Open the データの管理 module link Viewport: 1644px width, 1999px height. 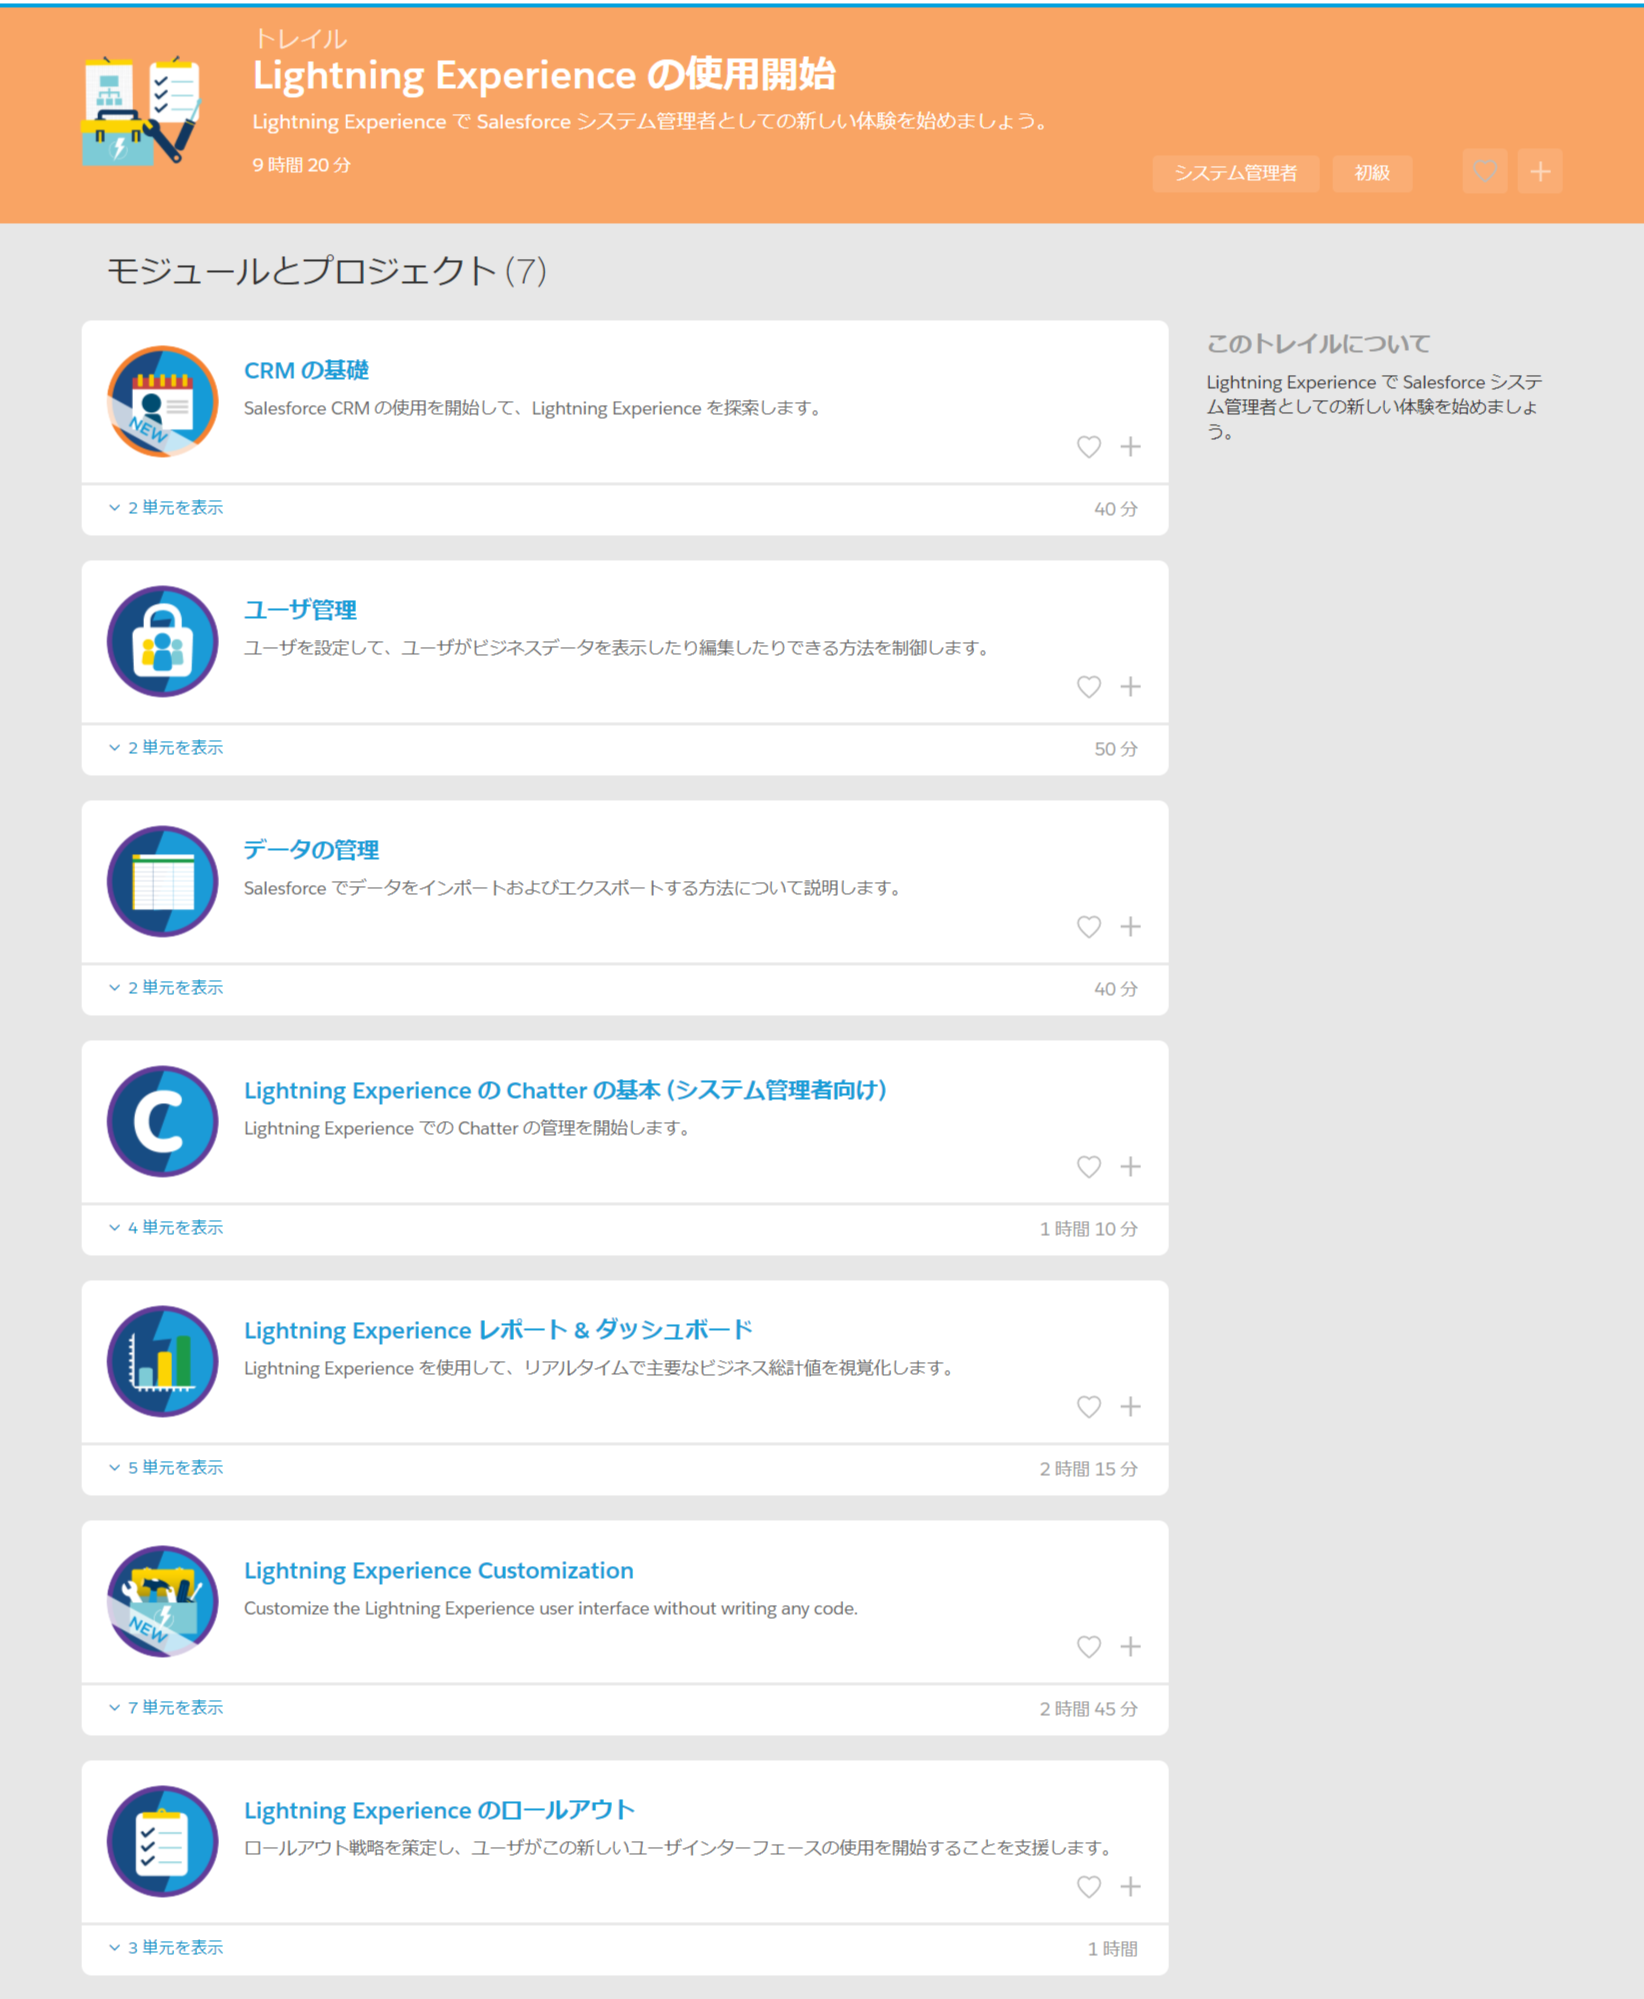coord(311,850)
